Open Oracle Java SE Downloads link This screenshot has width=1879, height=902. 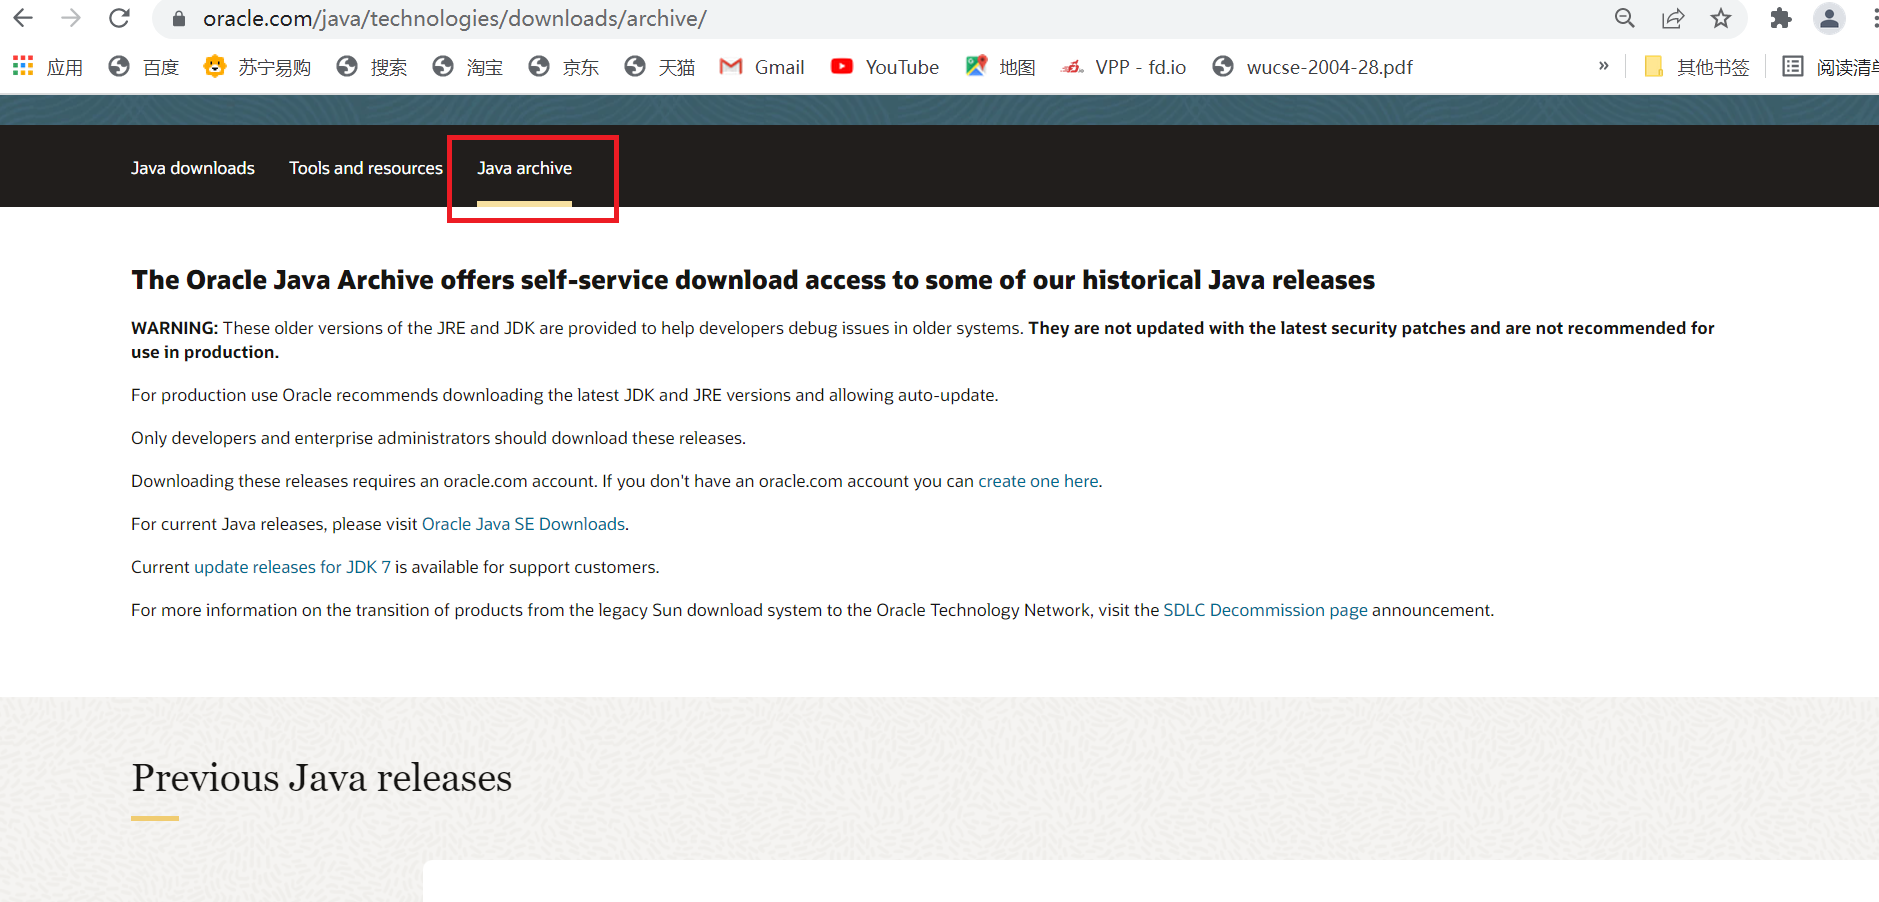tap(523, 524)
